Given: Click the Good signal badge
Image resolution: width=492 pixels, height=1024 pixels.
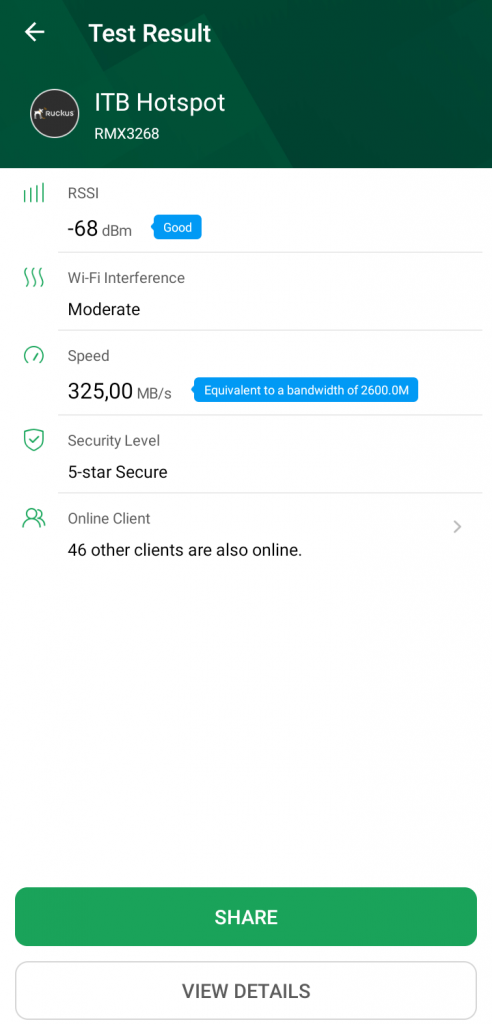Looking at the screenshot, I should [x=177, y=227].
